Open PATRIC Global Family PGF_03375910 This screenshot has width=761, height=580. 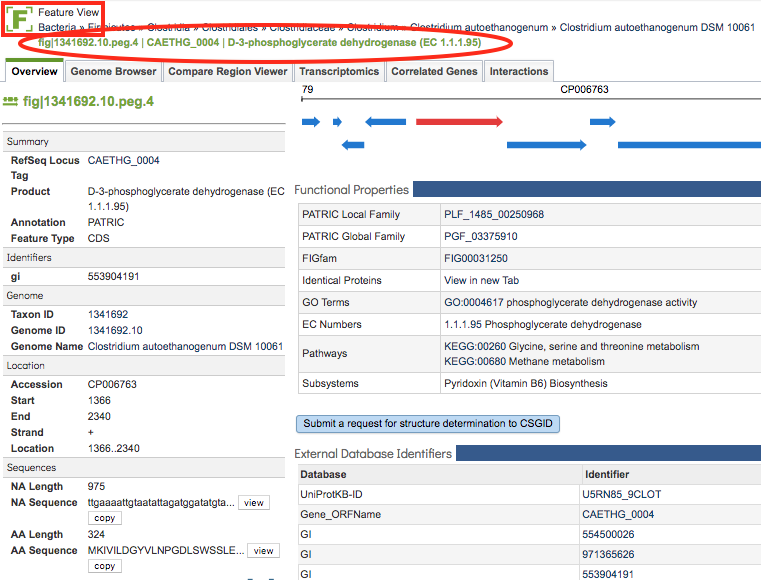[480, 236]
